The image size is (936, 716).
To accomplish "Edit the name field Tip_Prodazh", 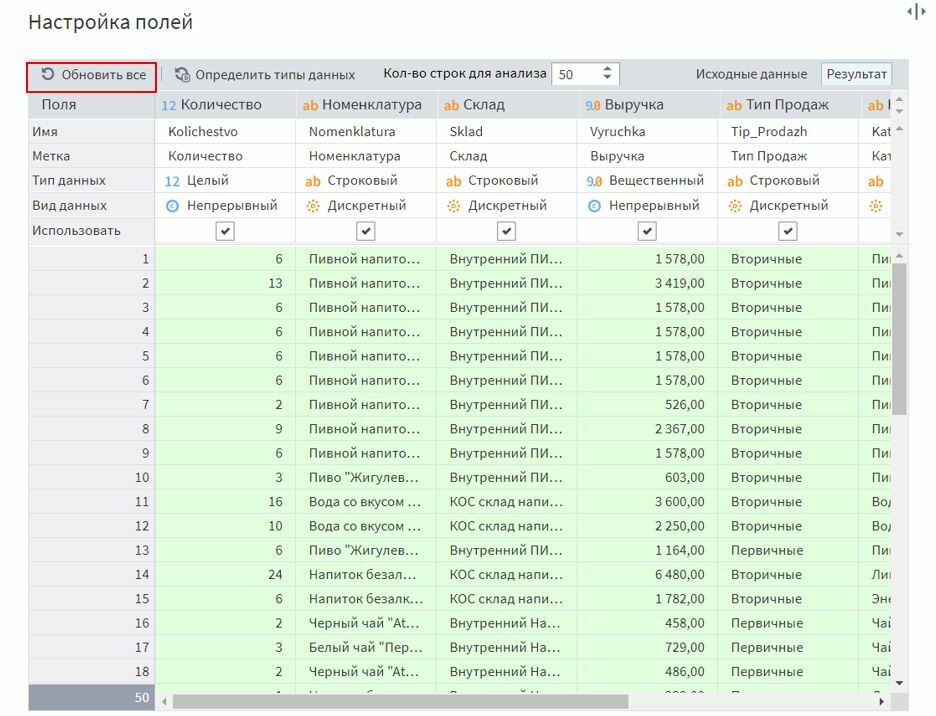I will click(789, 131).
